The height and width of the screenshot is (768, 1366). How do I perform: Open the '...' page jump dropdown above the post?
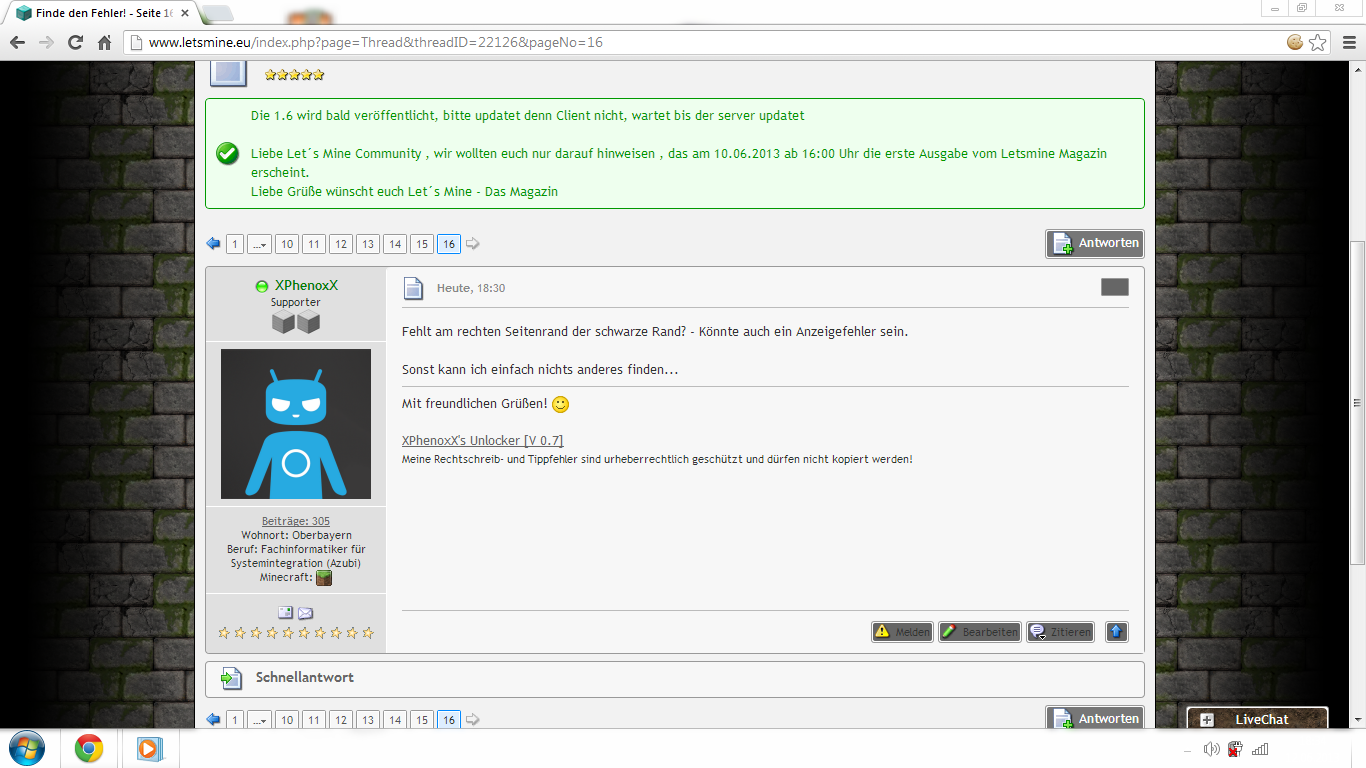coord(259,244)
